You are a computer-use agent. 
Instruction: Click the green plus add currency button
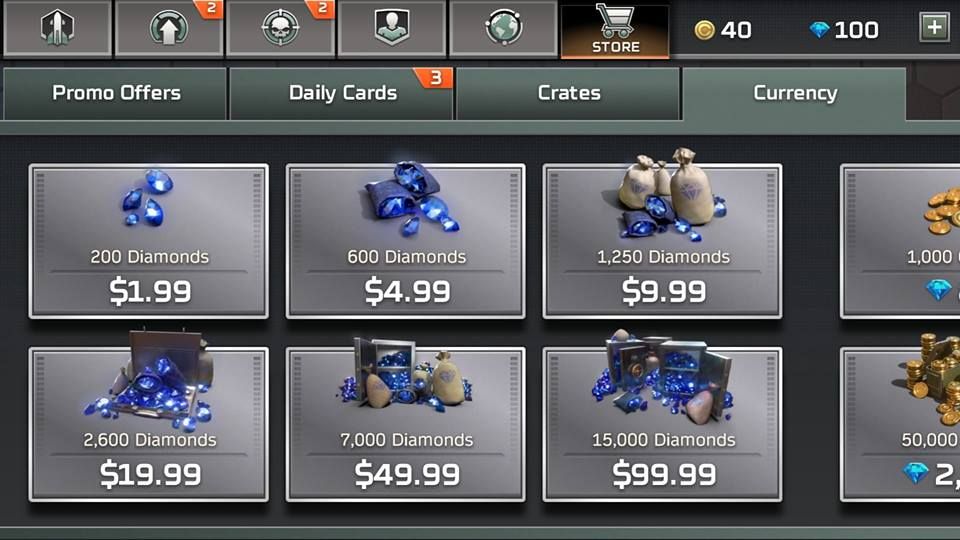(x=934, y=28)
